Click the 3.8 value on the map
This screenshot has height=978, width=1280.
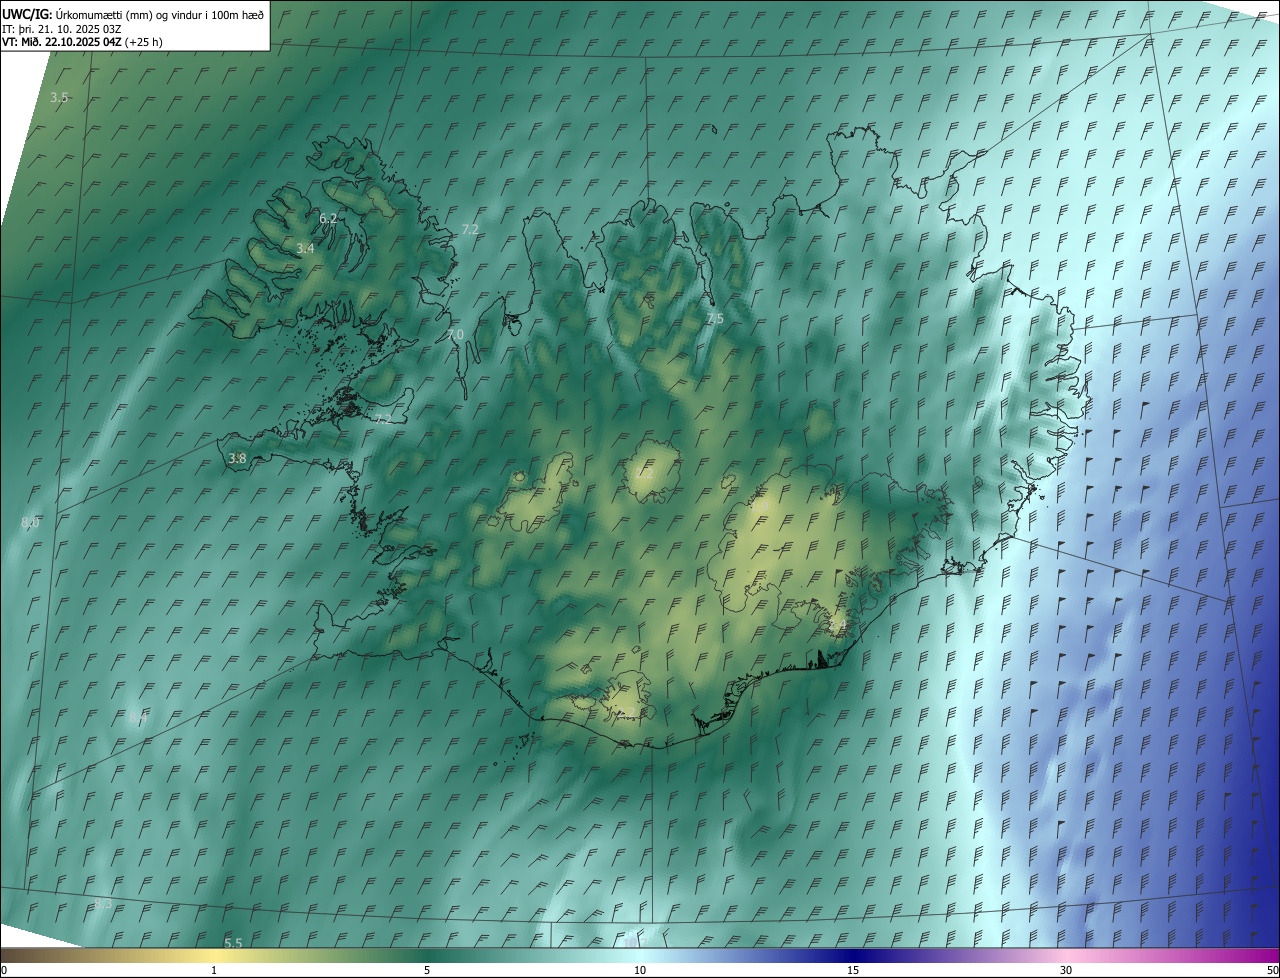point(237,458)
